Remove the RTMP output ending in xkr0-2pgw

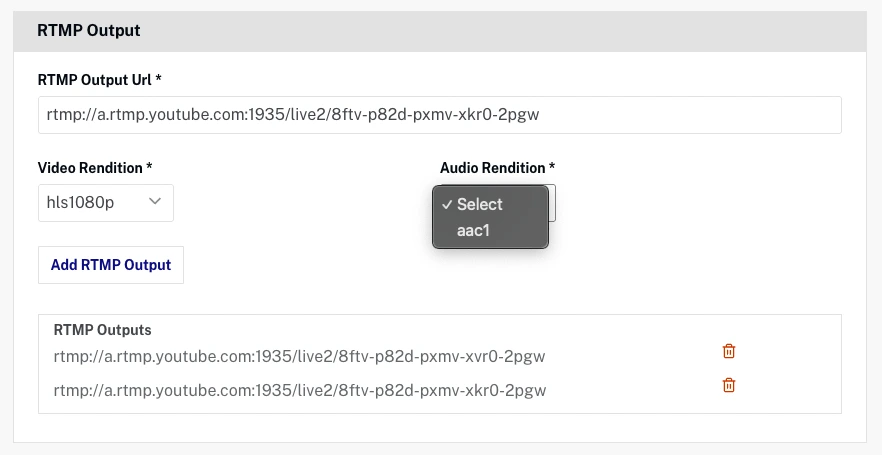[x=729, y=385]
